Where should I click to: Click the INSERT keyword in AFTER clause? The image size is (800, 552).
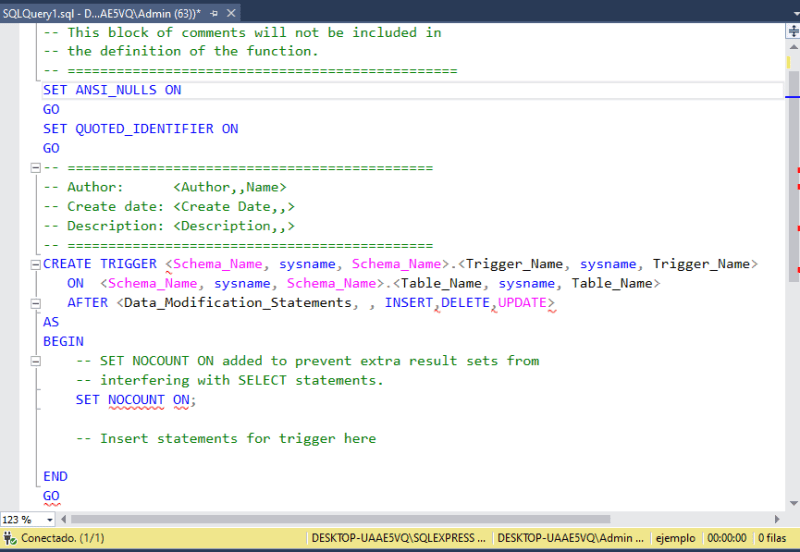tap(408, 303)
